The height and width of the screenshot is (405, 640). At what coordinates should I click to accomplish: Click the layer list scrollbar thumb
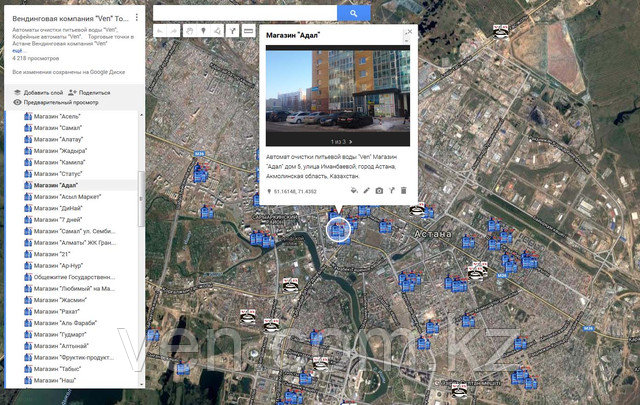click(141, 199)
